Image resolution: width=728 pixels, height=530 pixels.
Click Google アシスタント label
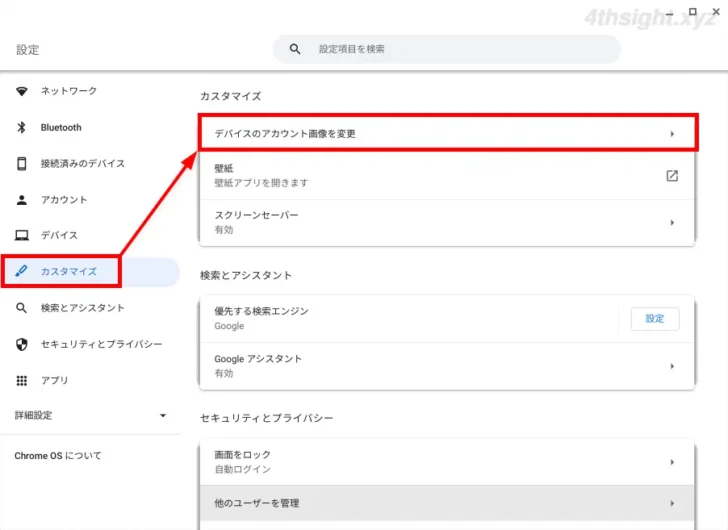(258, 359)
